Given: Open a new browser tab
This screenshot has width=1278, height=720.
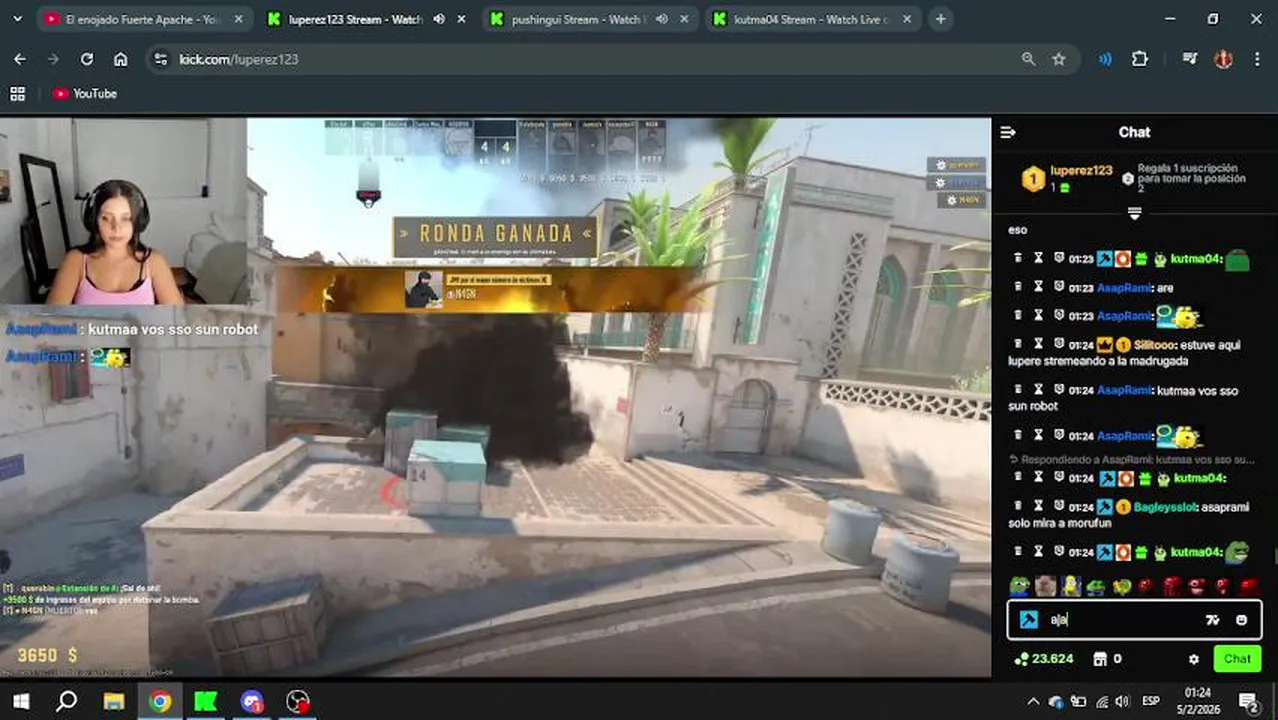Looking at the screenshot, I should [x=940, y=19].
